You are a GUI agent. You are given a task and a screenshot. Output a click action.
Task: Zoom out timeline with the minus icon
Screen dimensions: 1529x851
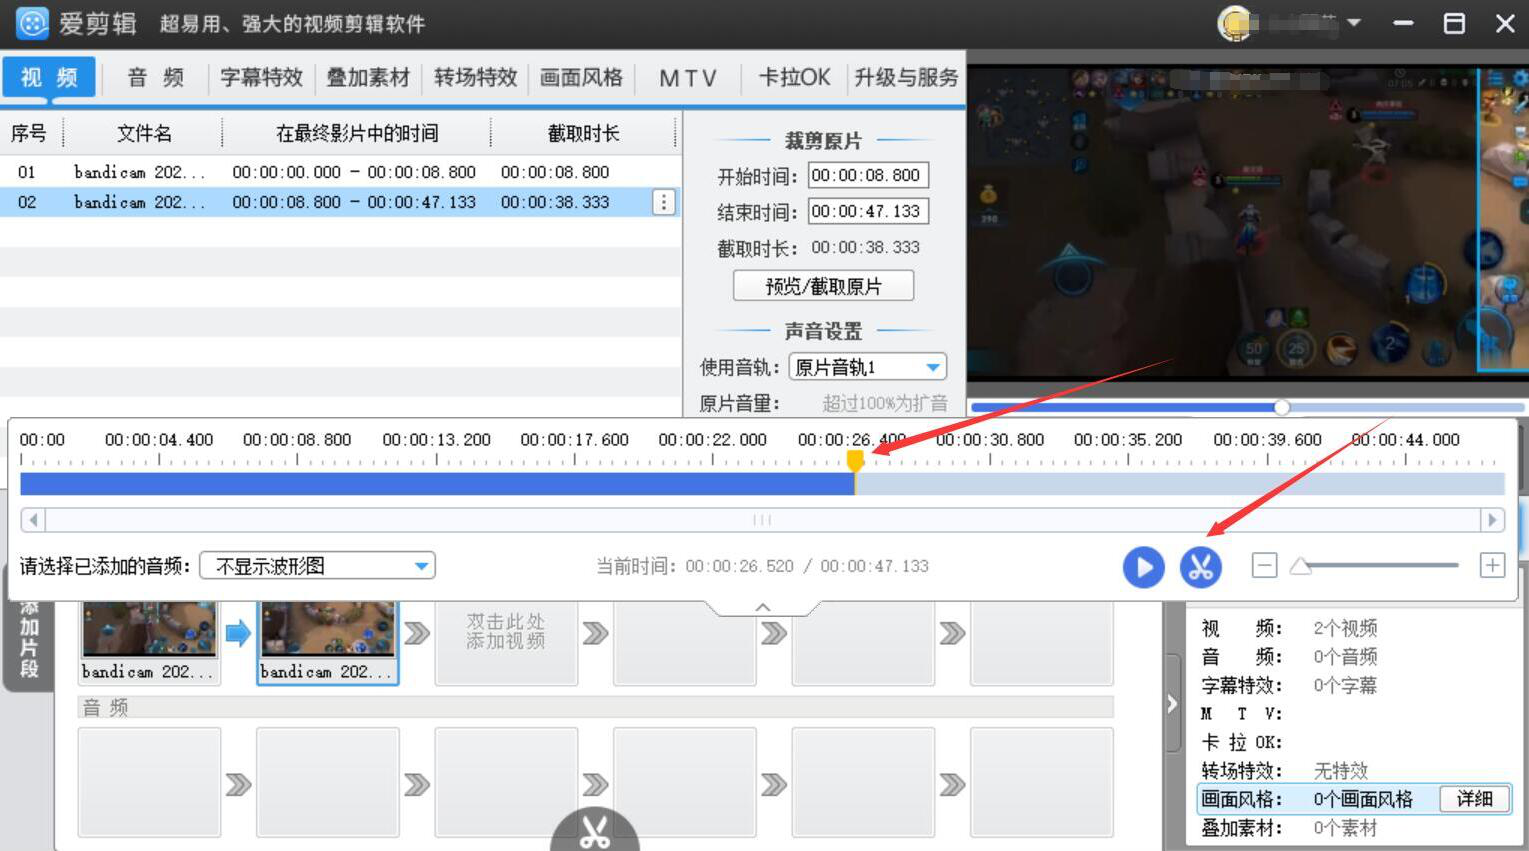1264,566
